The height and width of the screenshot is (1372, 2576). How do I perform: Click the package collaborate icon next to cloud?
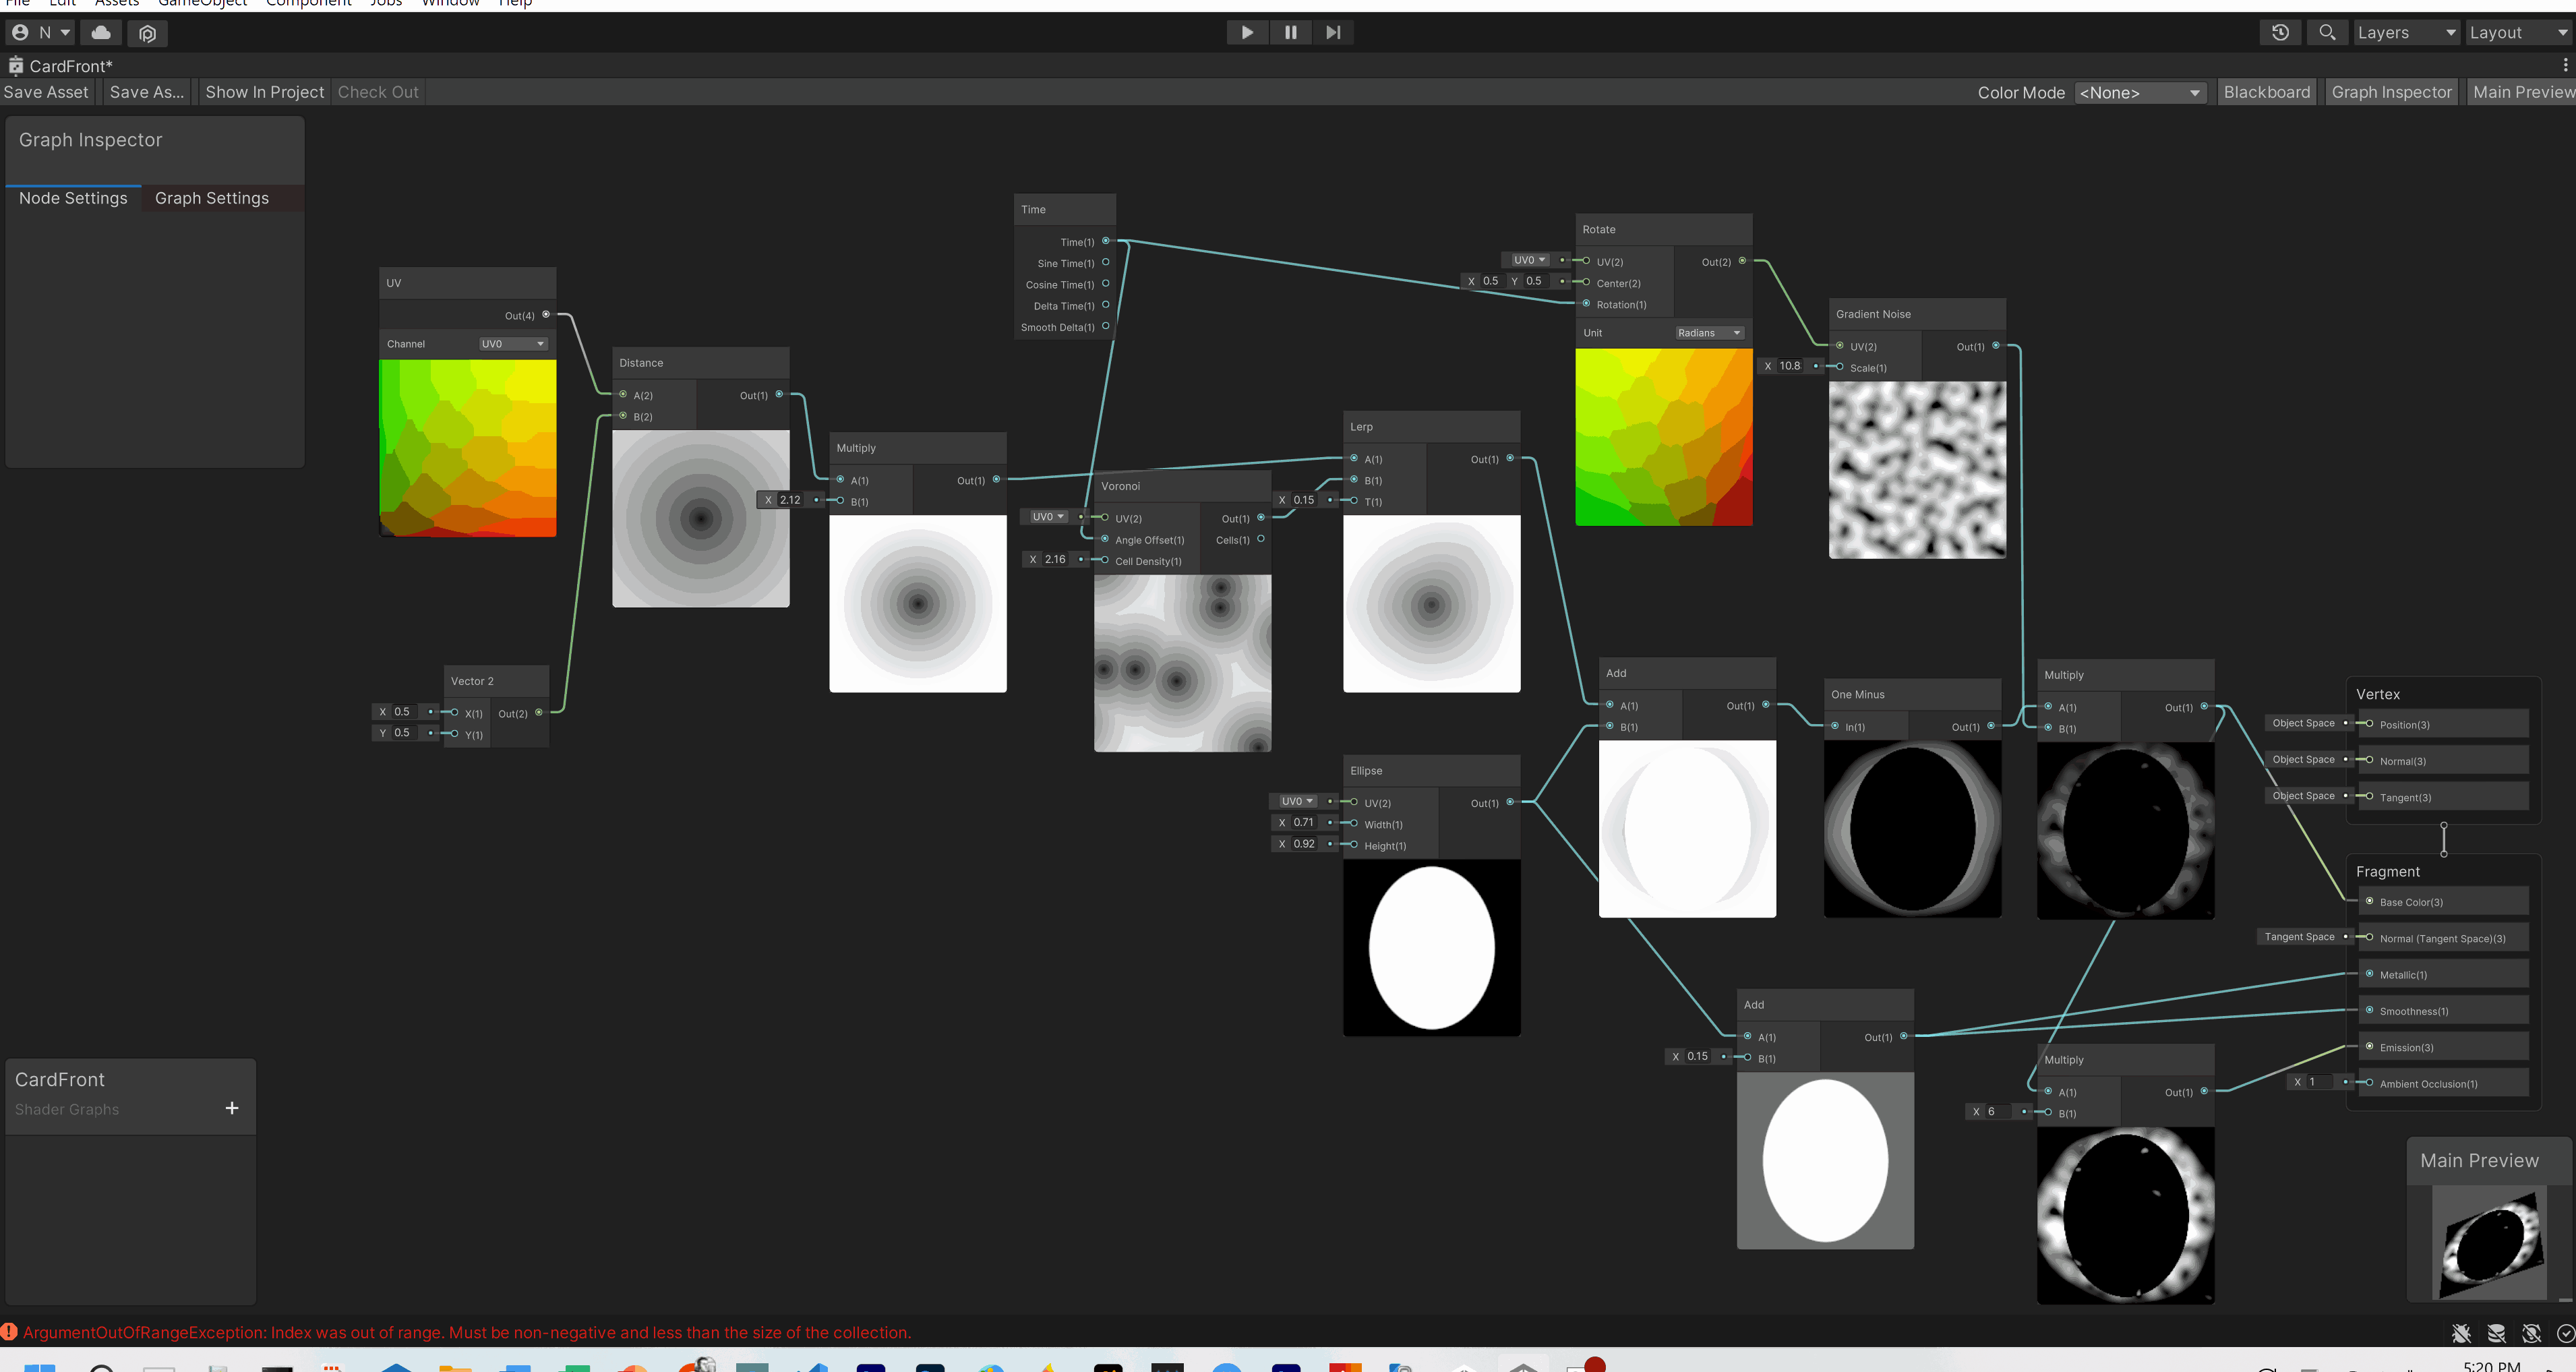point(148,33)
